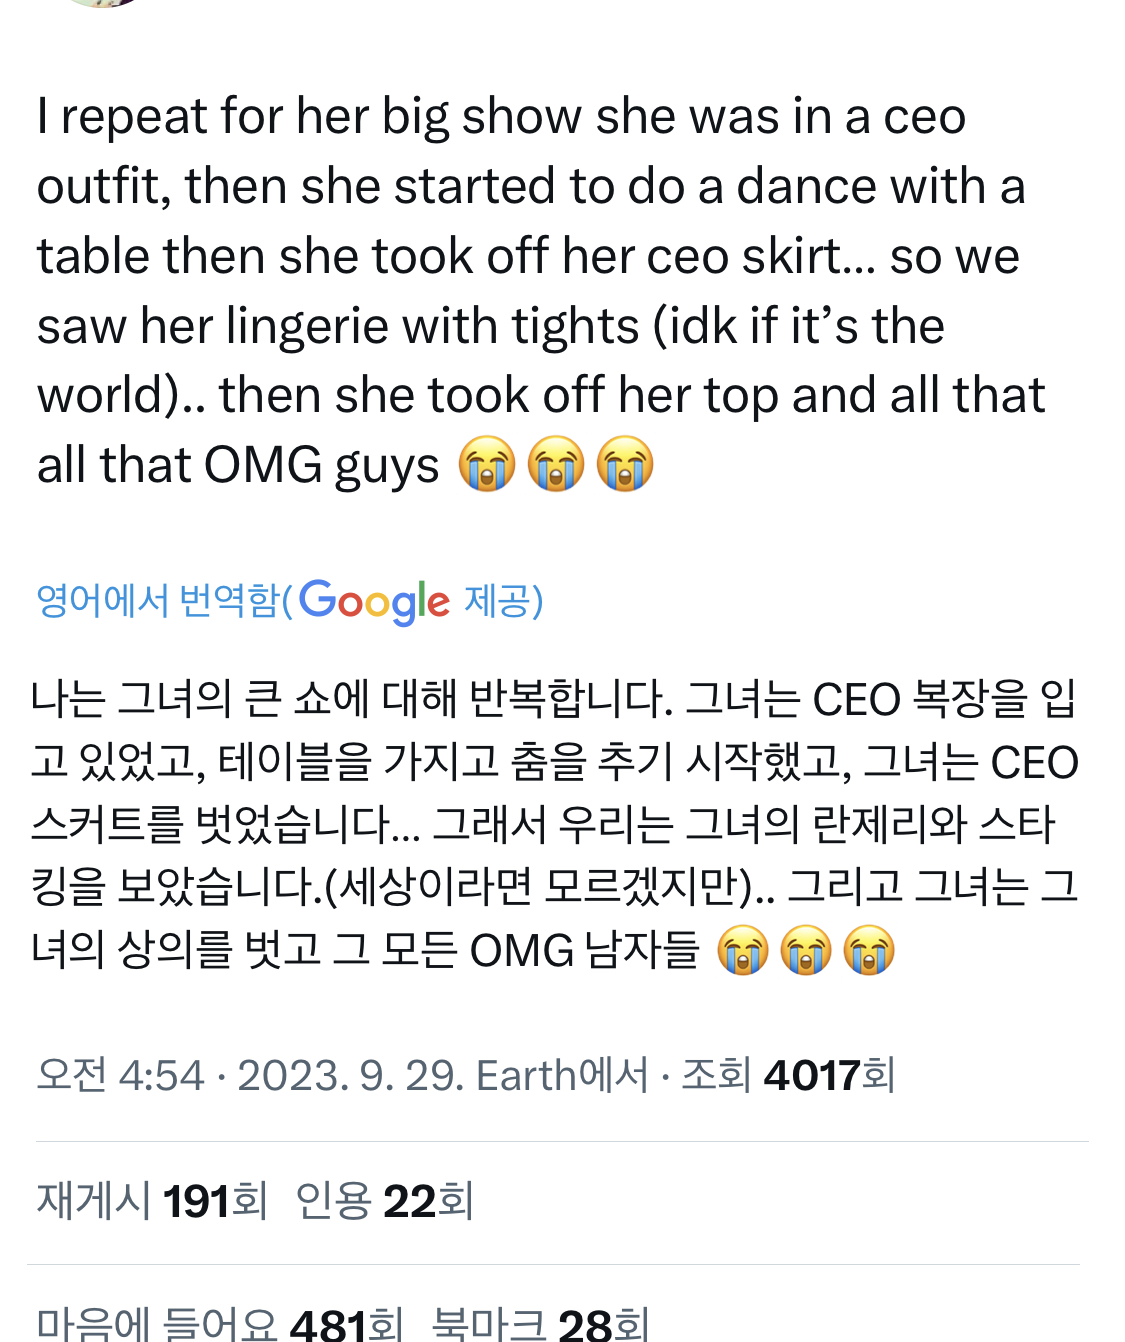
Task: Tap the profile avatar at the top
Action: tap(103, 3)
